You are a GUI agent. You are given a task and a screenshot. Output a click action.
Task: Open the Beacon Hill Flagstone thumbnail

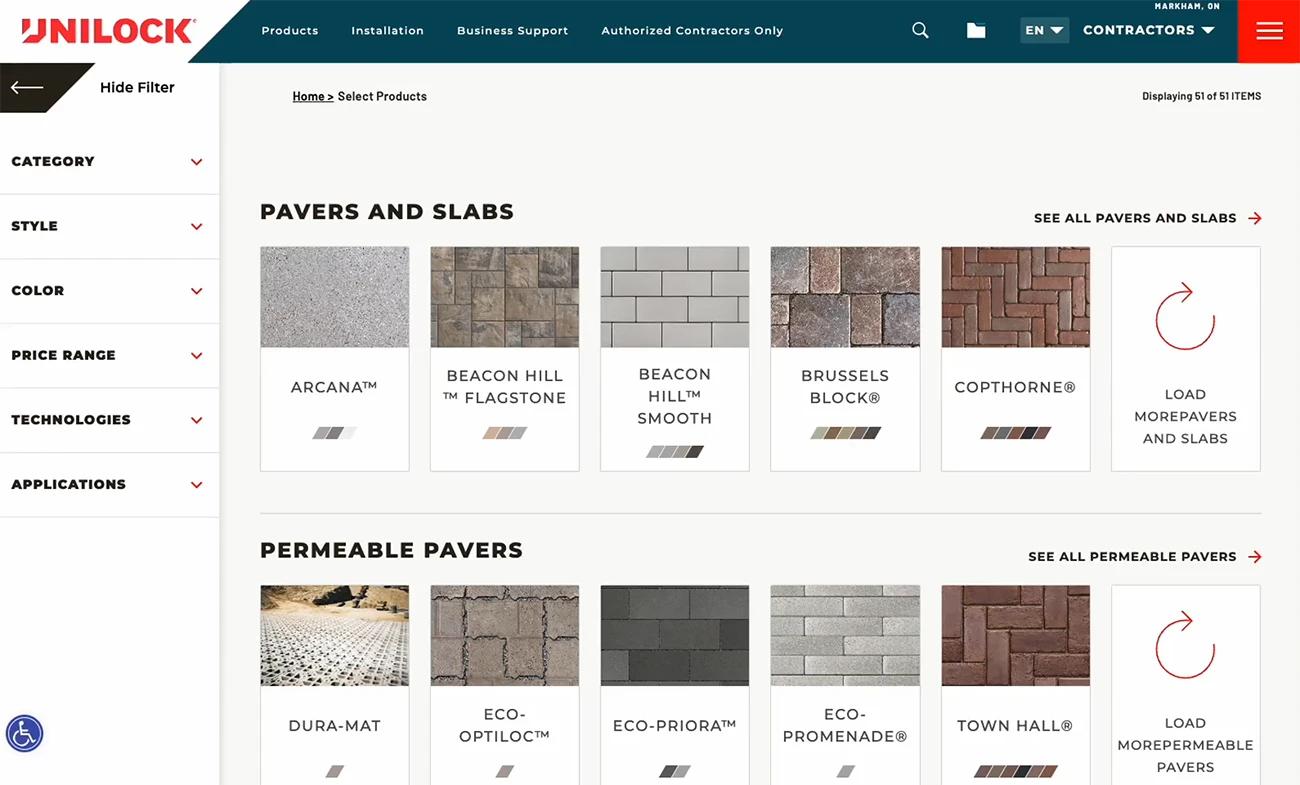point(505,297)
